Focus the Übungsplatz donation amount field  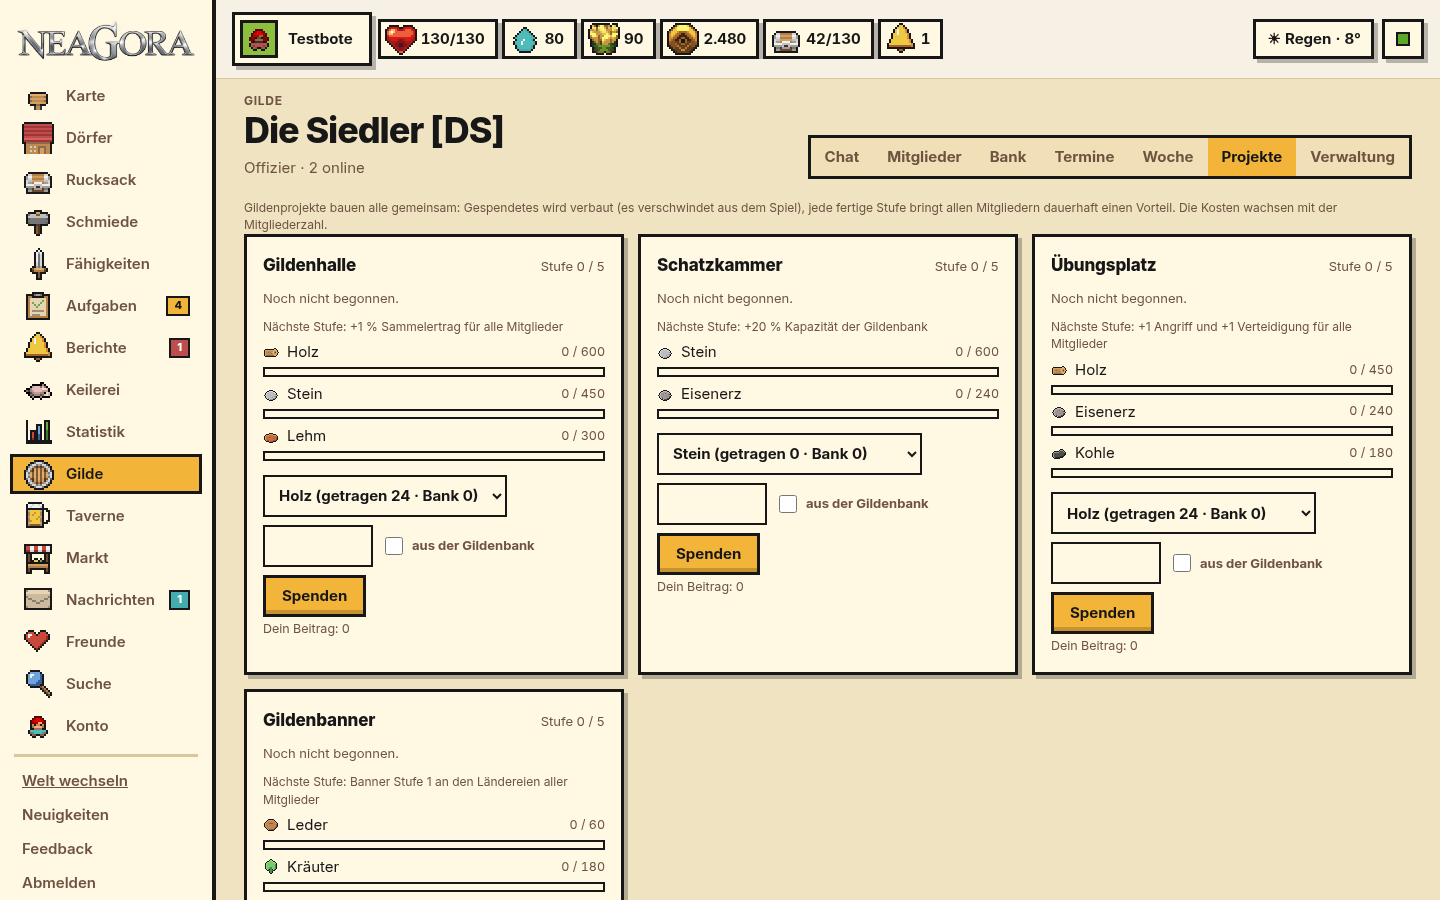pos(1106,563)
